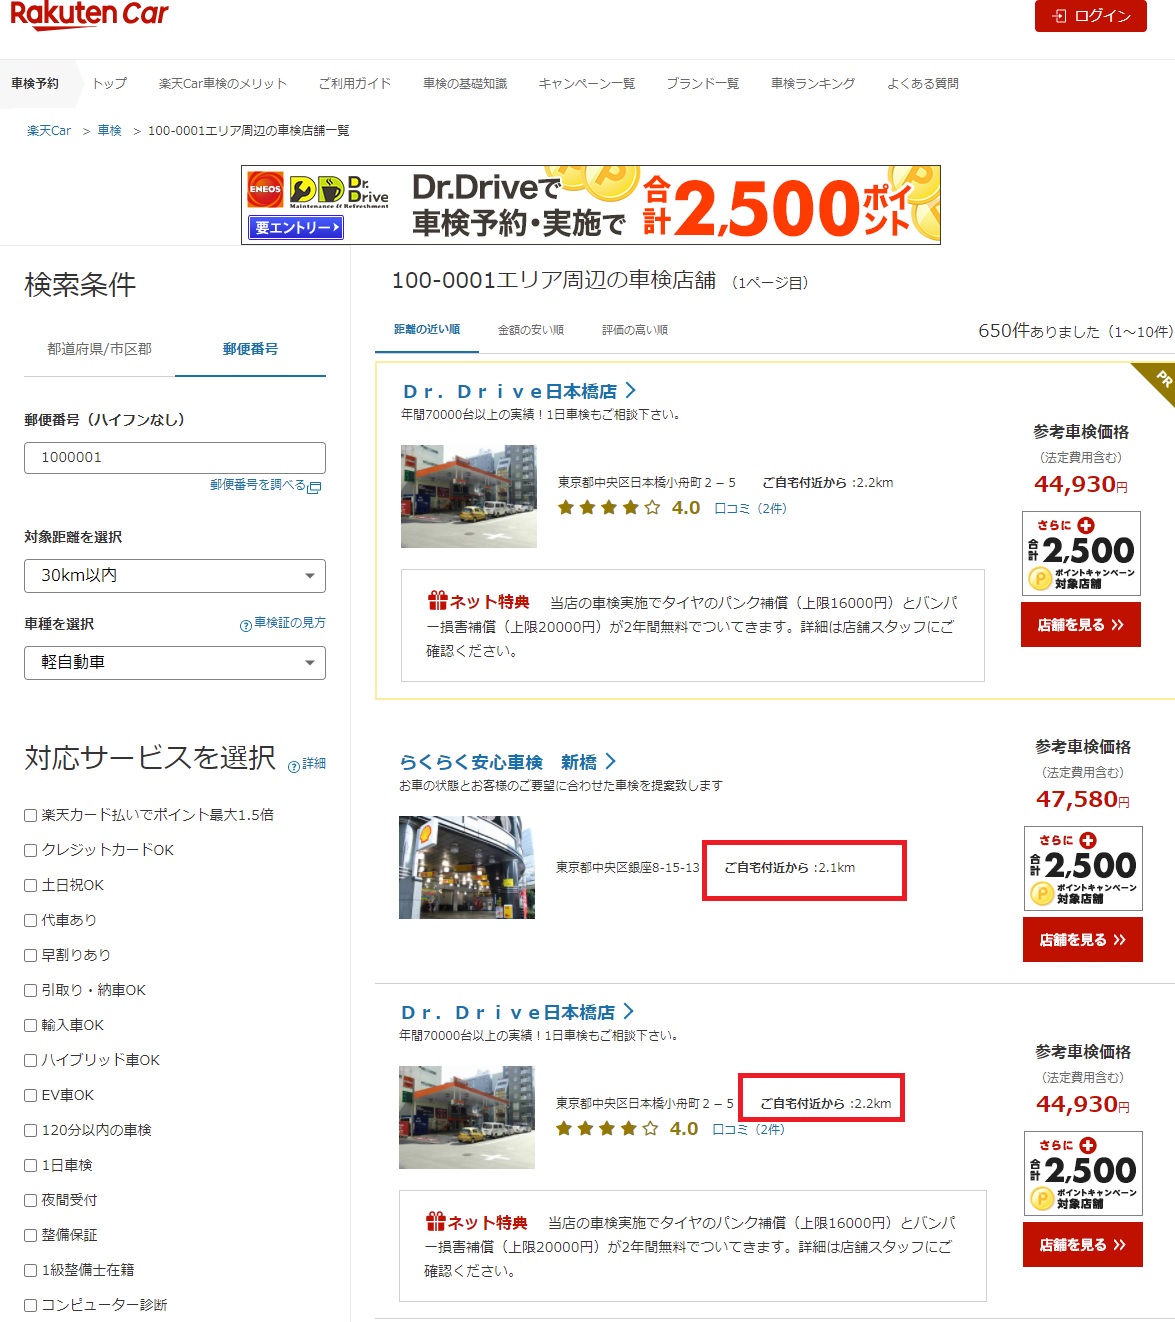Viewport: 1175px width, 1322px height.
Task: Click the 100-0001エリア周辺の車検店舗 heading
Action: (554, 281)
